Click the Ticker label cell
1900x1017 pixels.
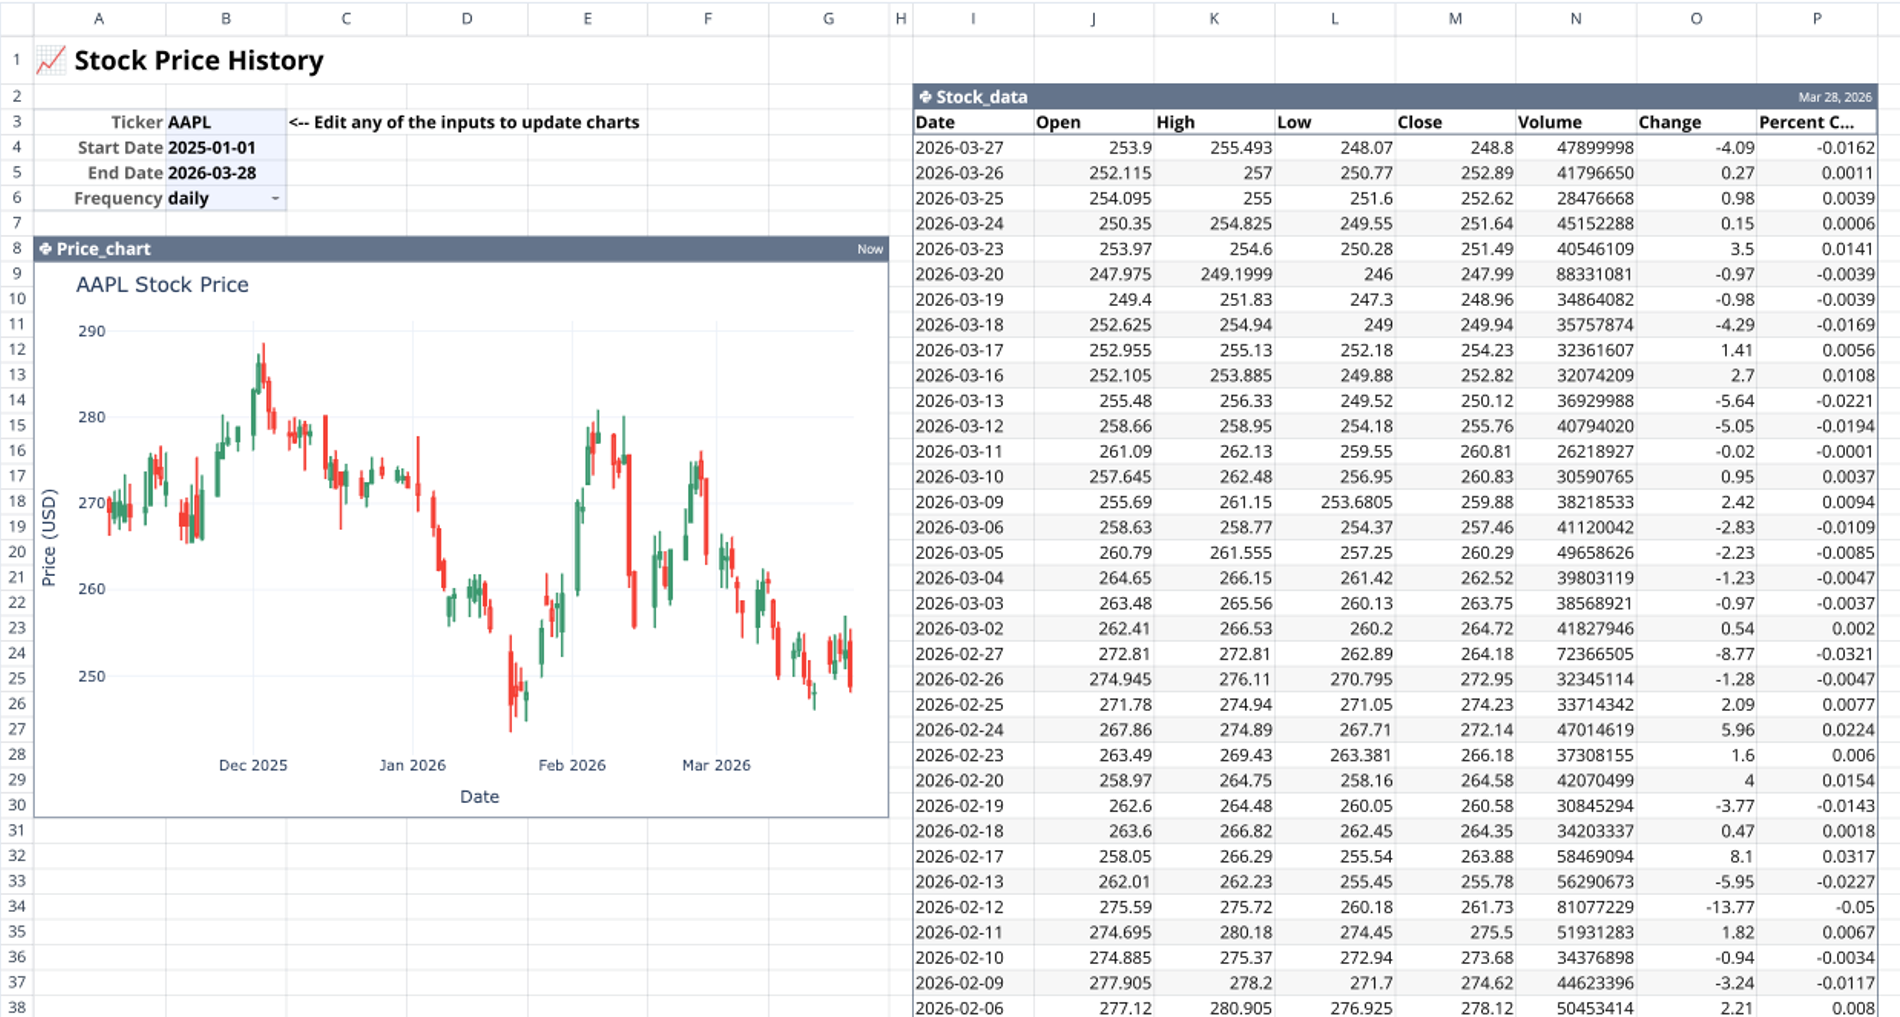coord(100,122)
